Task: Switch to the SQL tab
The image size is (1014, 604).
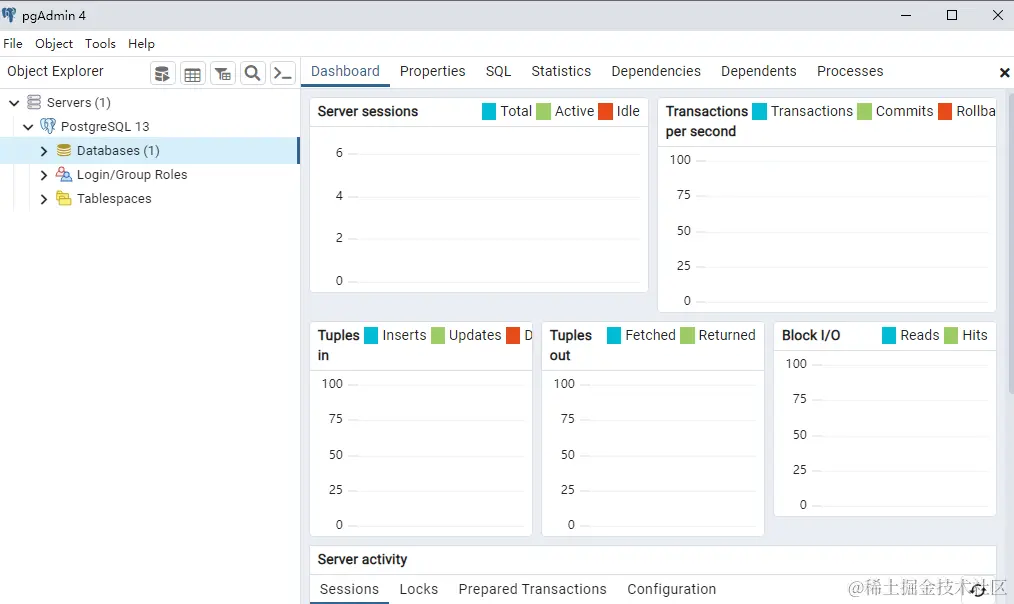Action: (x=499, y=71)
